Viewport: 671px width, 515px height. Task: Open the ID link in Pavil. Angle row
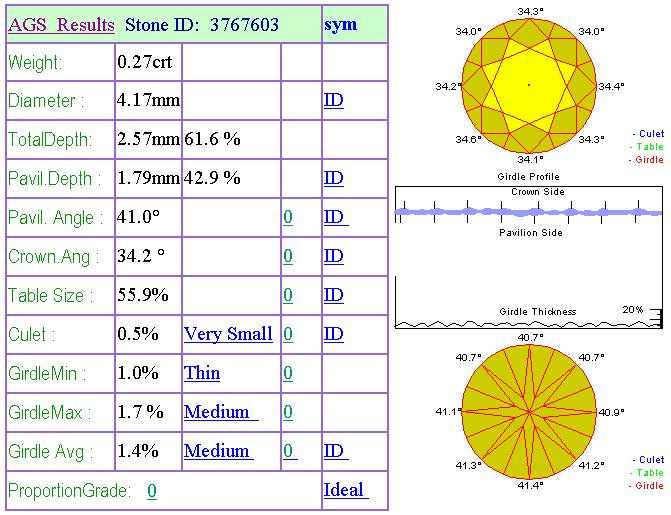pyautogui.click(x=336, y=217)
